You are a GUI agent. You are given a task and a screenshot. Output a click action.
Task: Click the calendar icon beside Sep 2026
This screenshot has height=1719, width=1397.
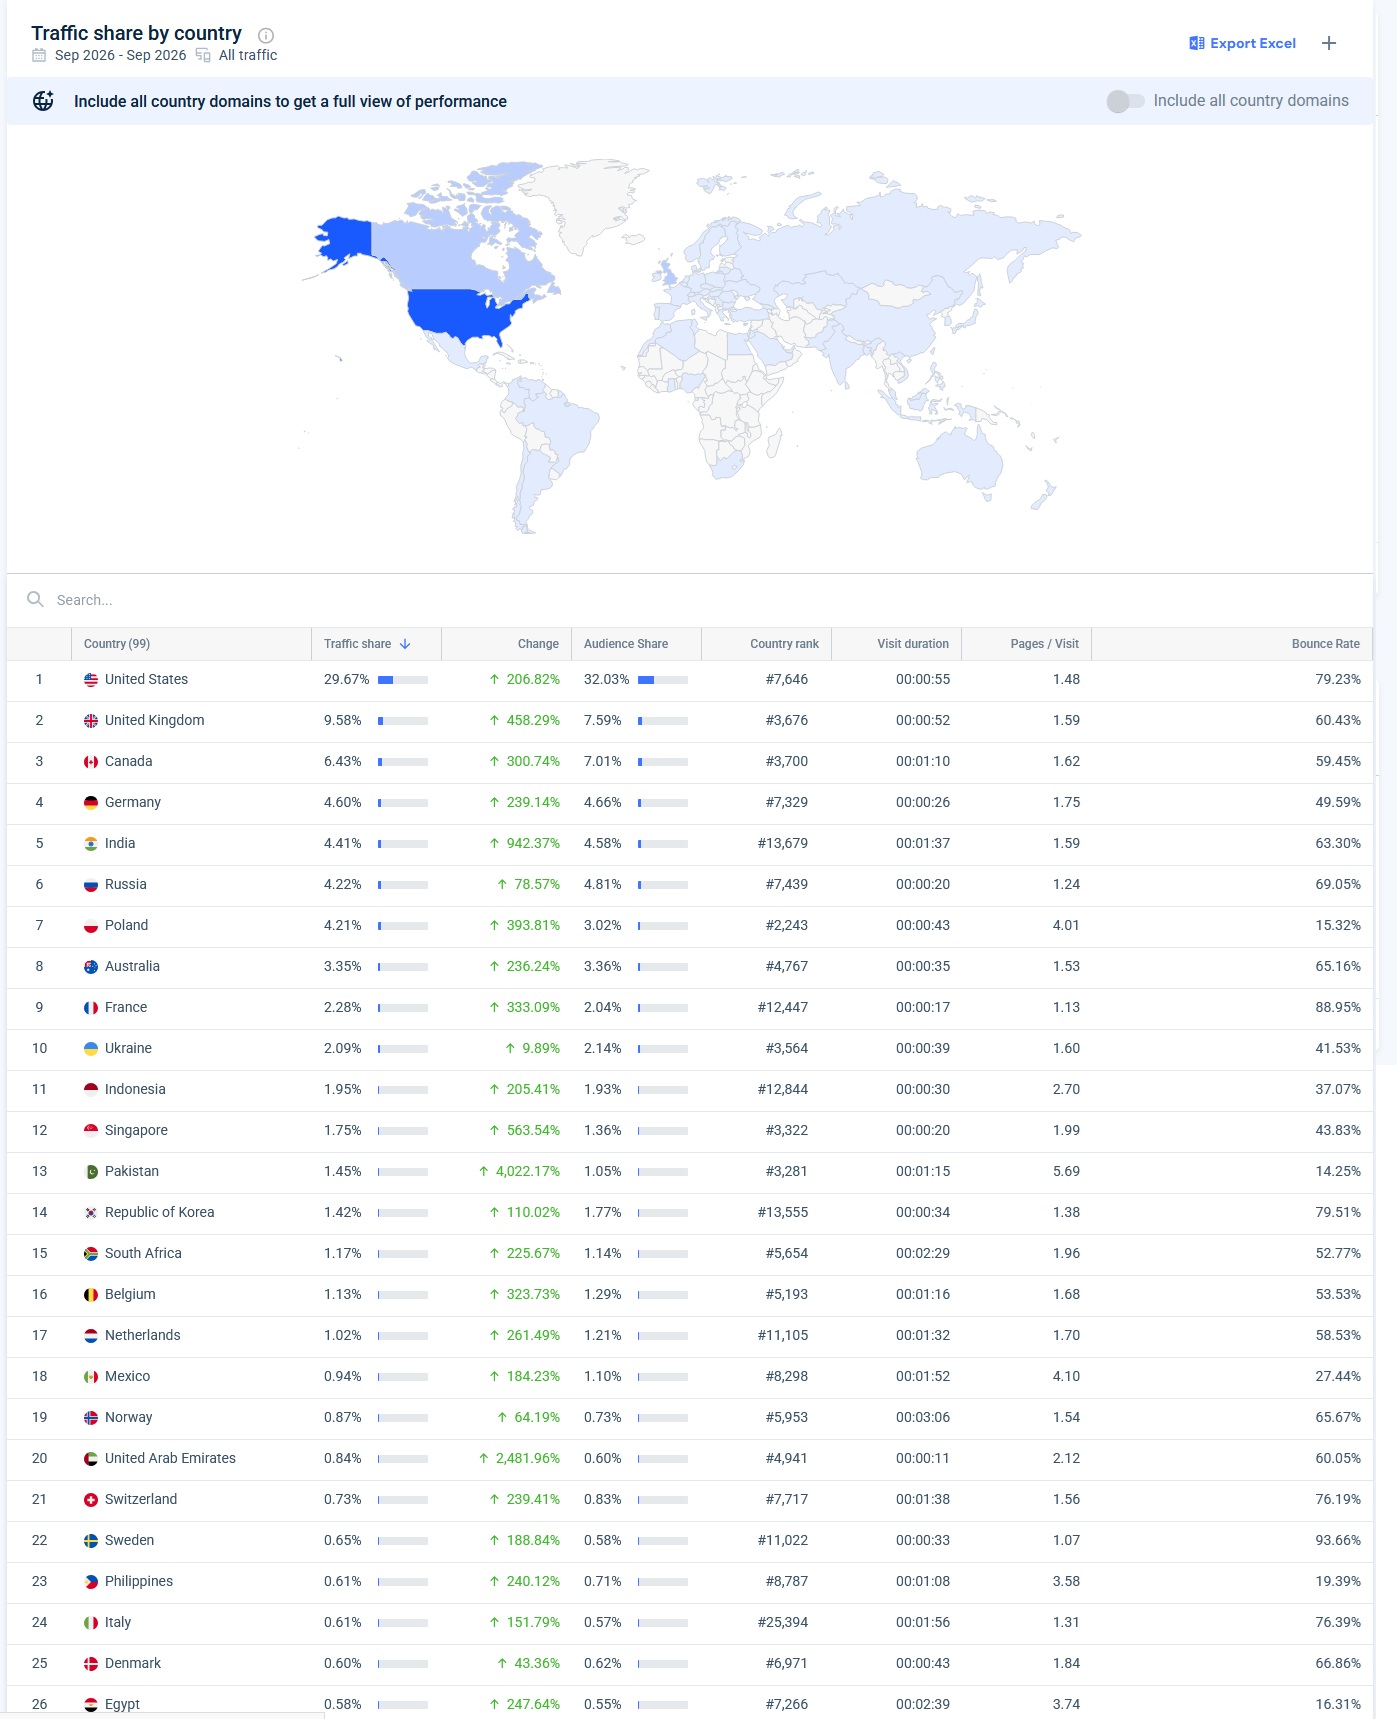pyautogui.click(x=39, y=55)
